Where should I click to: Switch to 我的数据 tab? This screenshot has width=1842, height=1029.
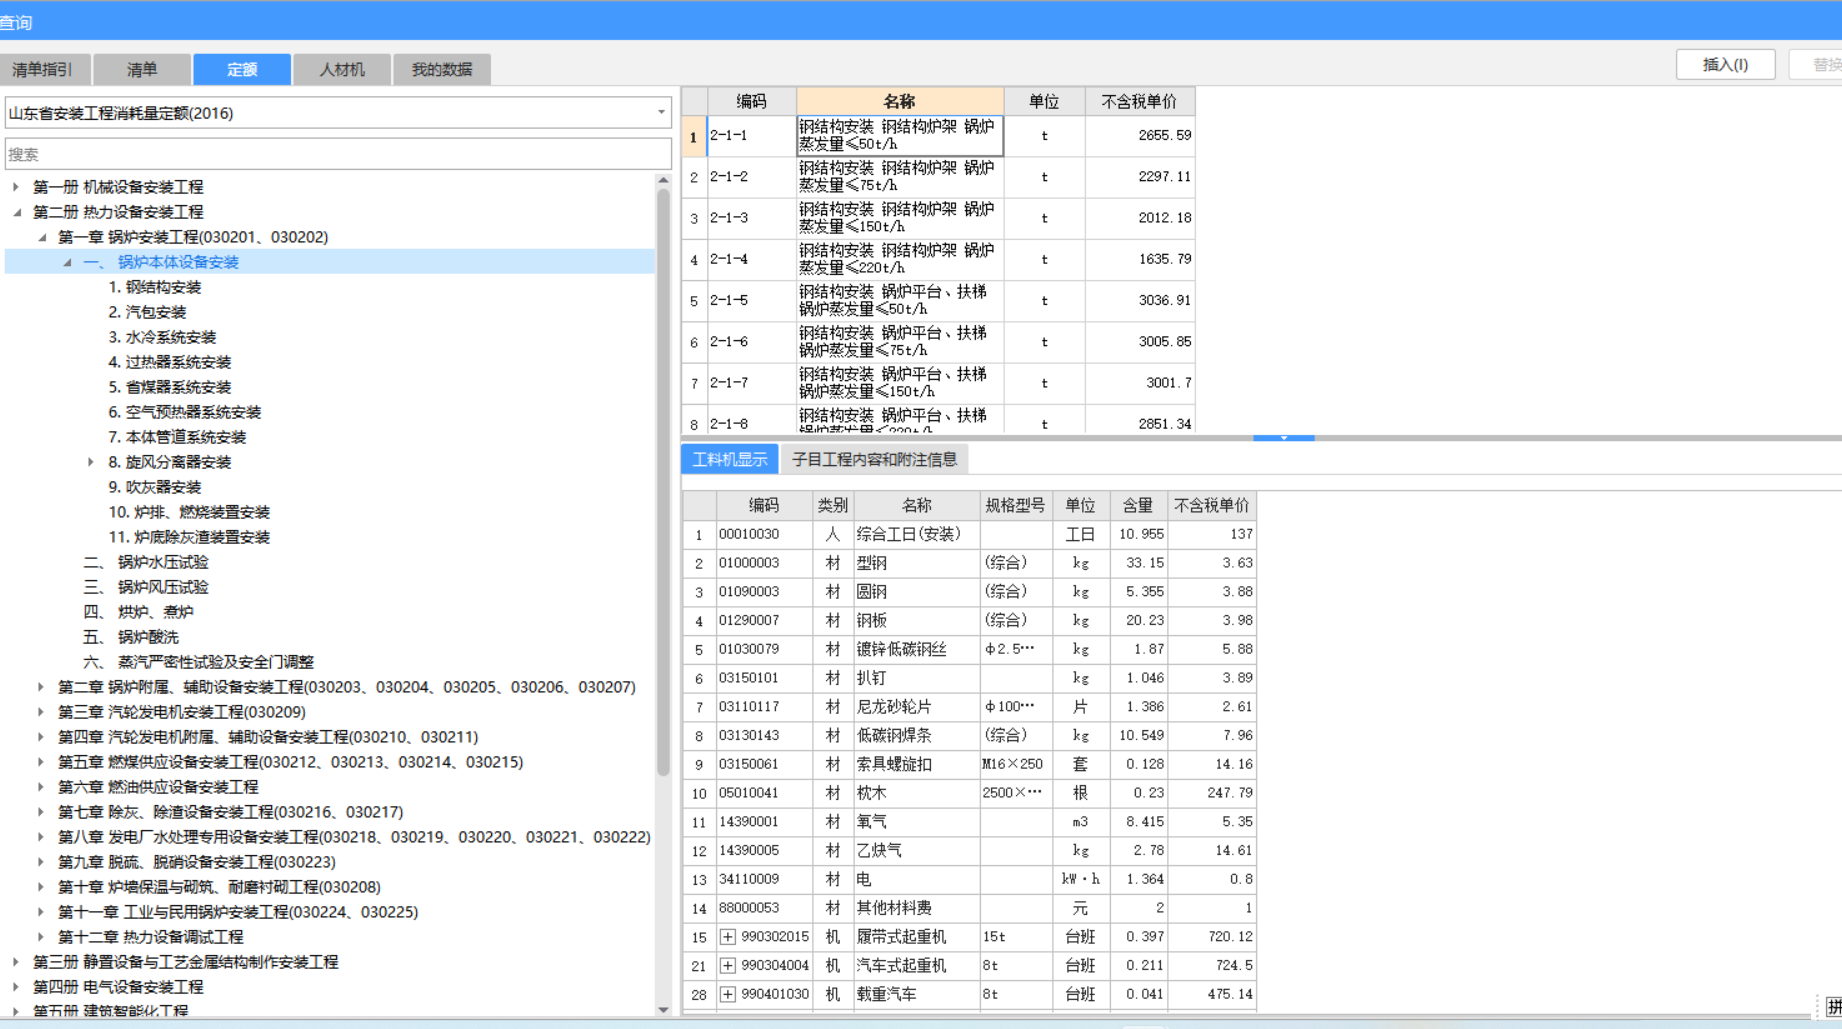442,69
